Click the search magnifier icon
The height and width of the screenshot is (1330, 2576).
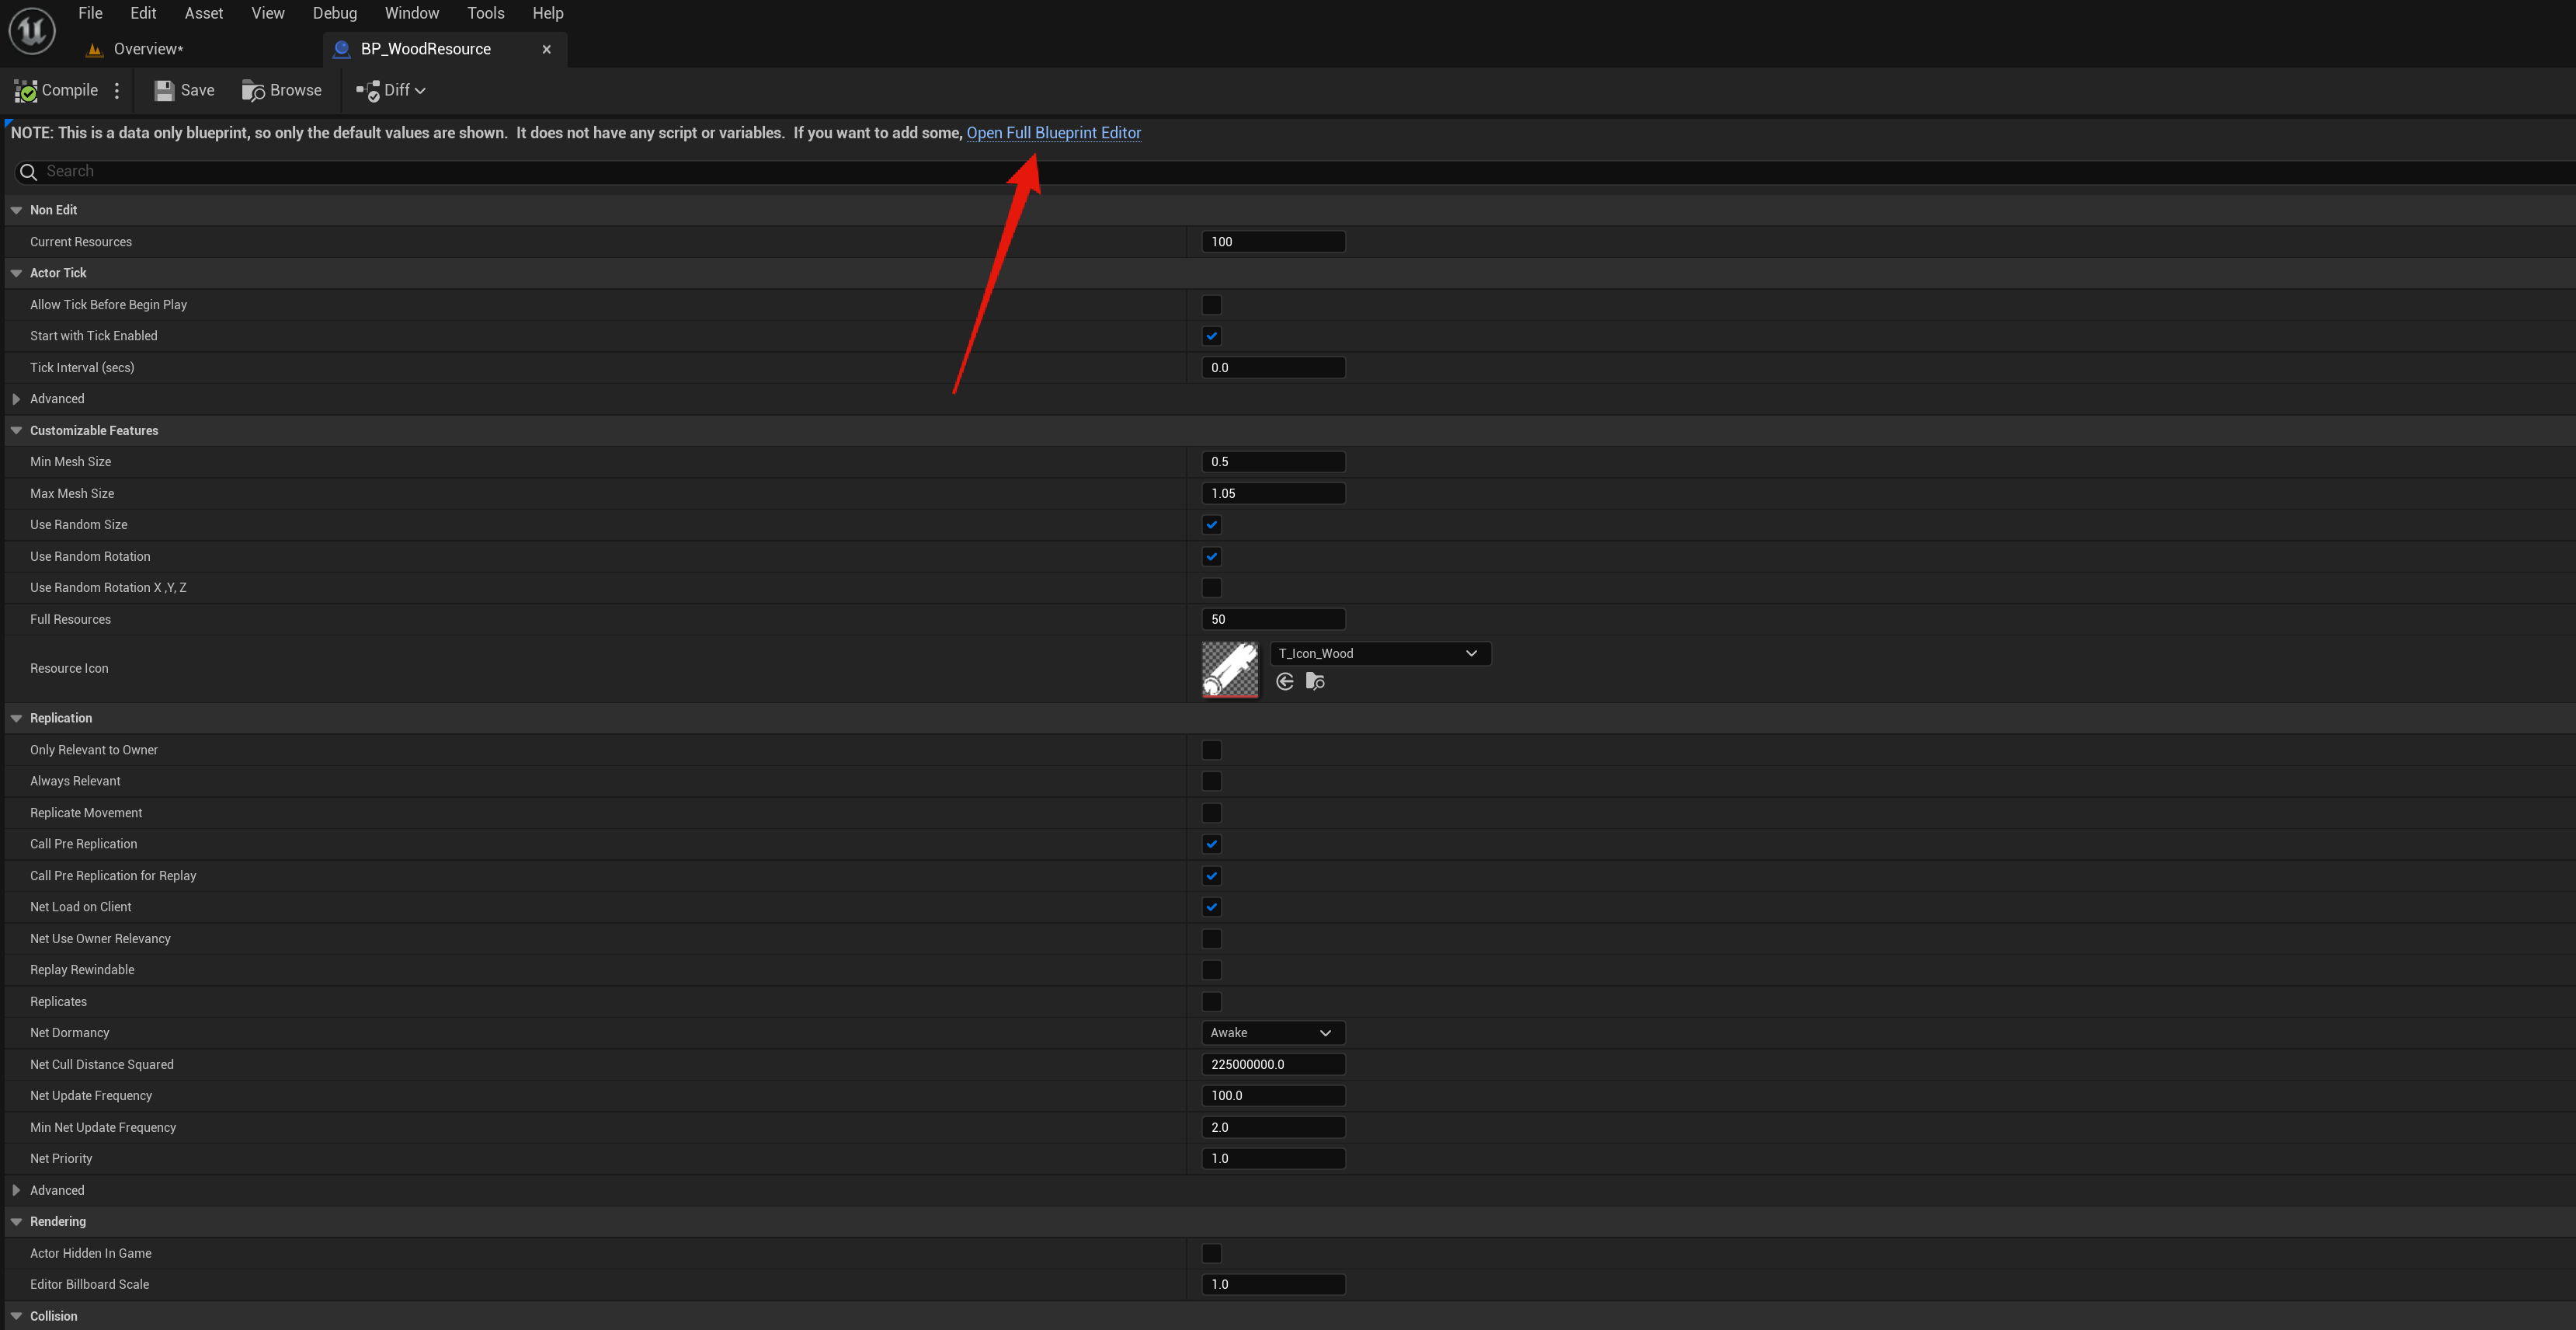coord(28,172)
